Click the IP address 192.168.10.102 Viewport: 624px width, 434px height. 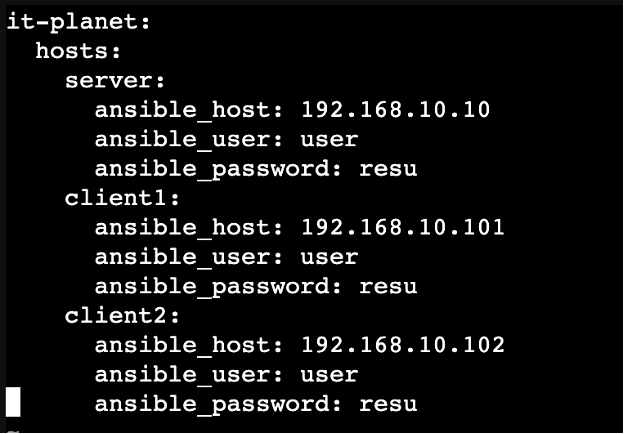pos(403,344)
